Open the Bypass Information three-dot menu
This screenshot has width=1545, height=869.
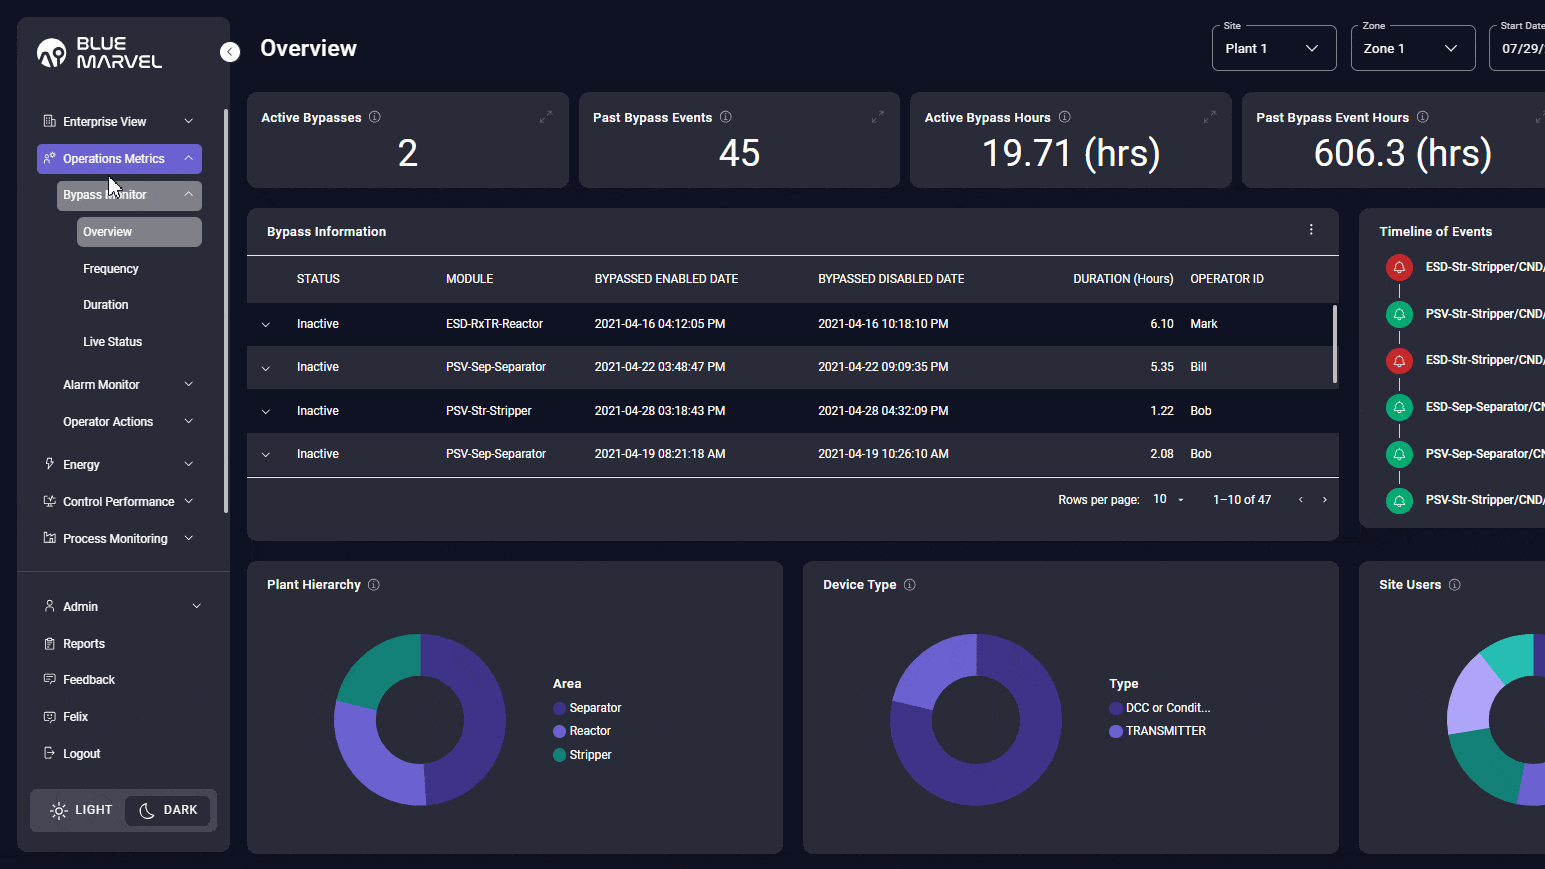pyautogui.click(x=1311, y=229)
